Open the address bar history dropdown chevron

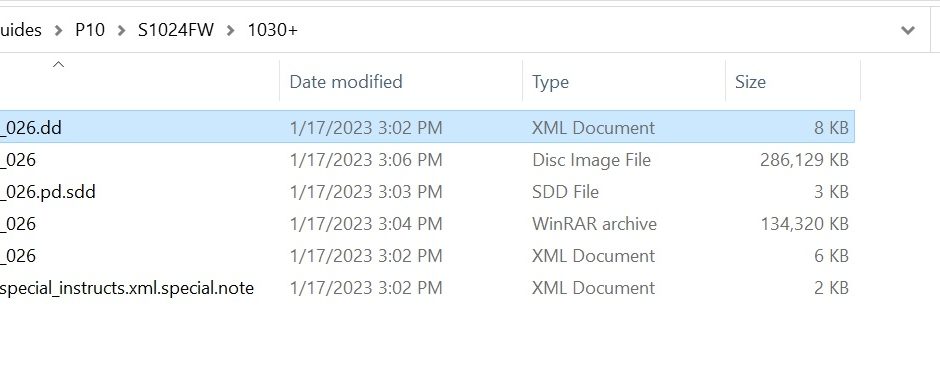click(x=908, y=30)
